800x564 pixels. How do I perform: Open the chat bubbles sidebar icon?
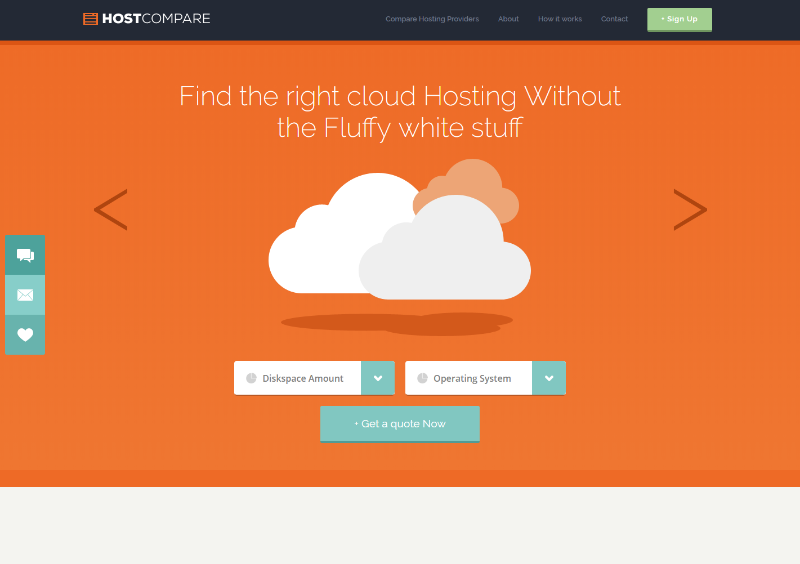click(25, 255)
